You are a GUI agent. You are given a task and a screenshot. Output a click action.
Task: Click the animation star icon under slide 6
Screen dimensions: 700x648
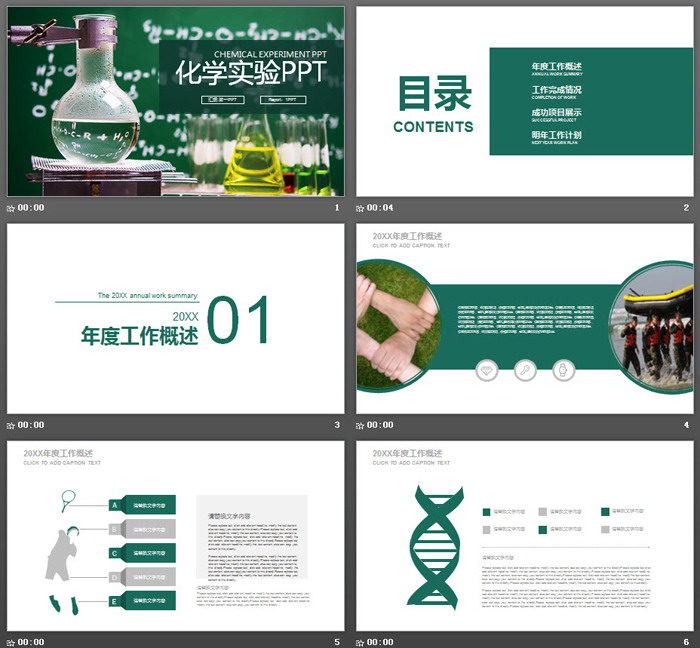coord(360,643)
